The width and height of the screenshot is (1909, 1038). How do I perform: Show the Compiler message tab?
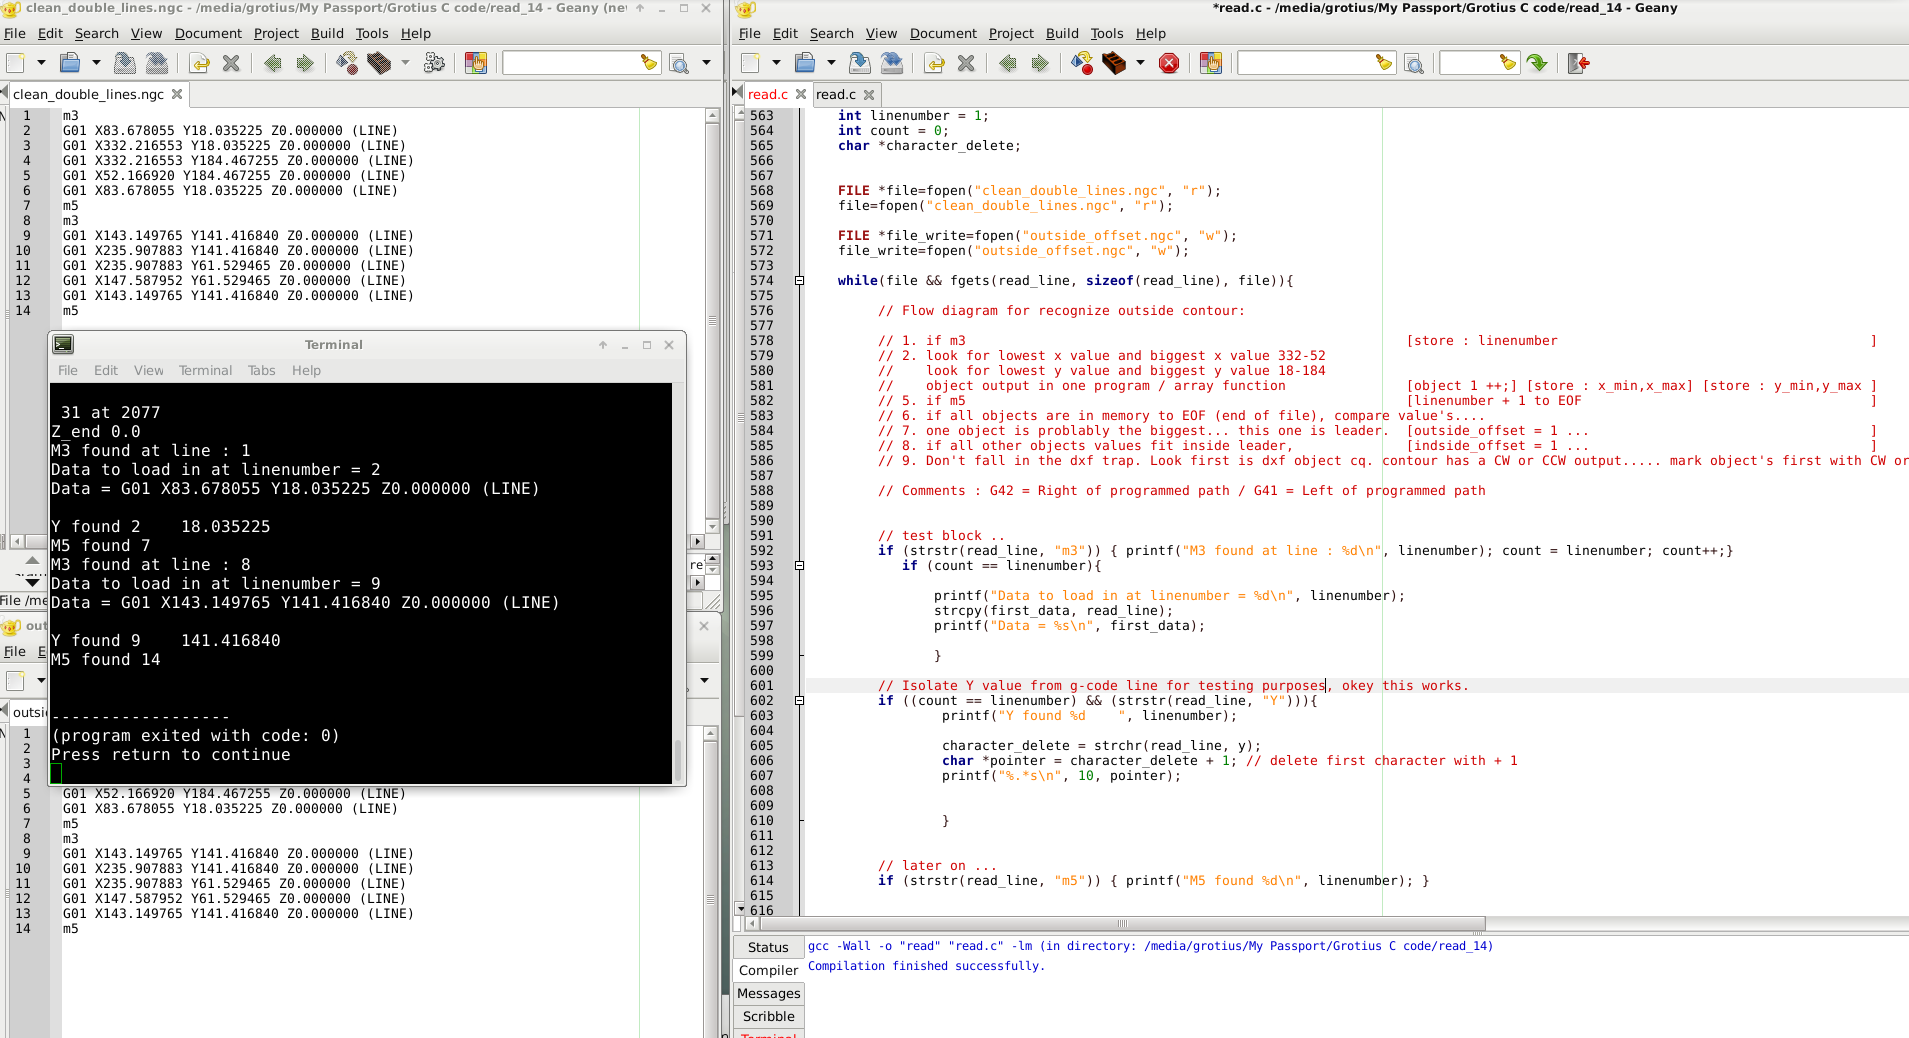coord(768,970)
